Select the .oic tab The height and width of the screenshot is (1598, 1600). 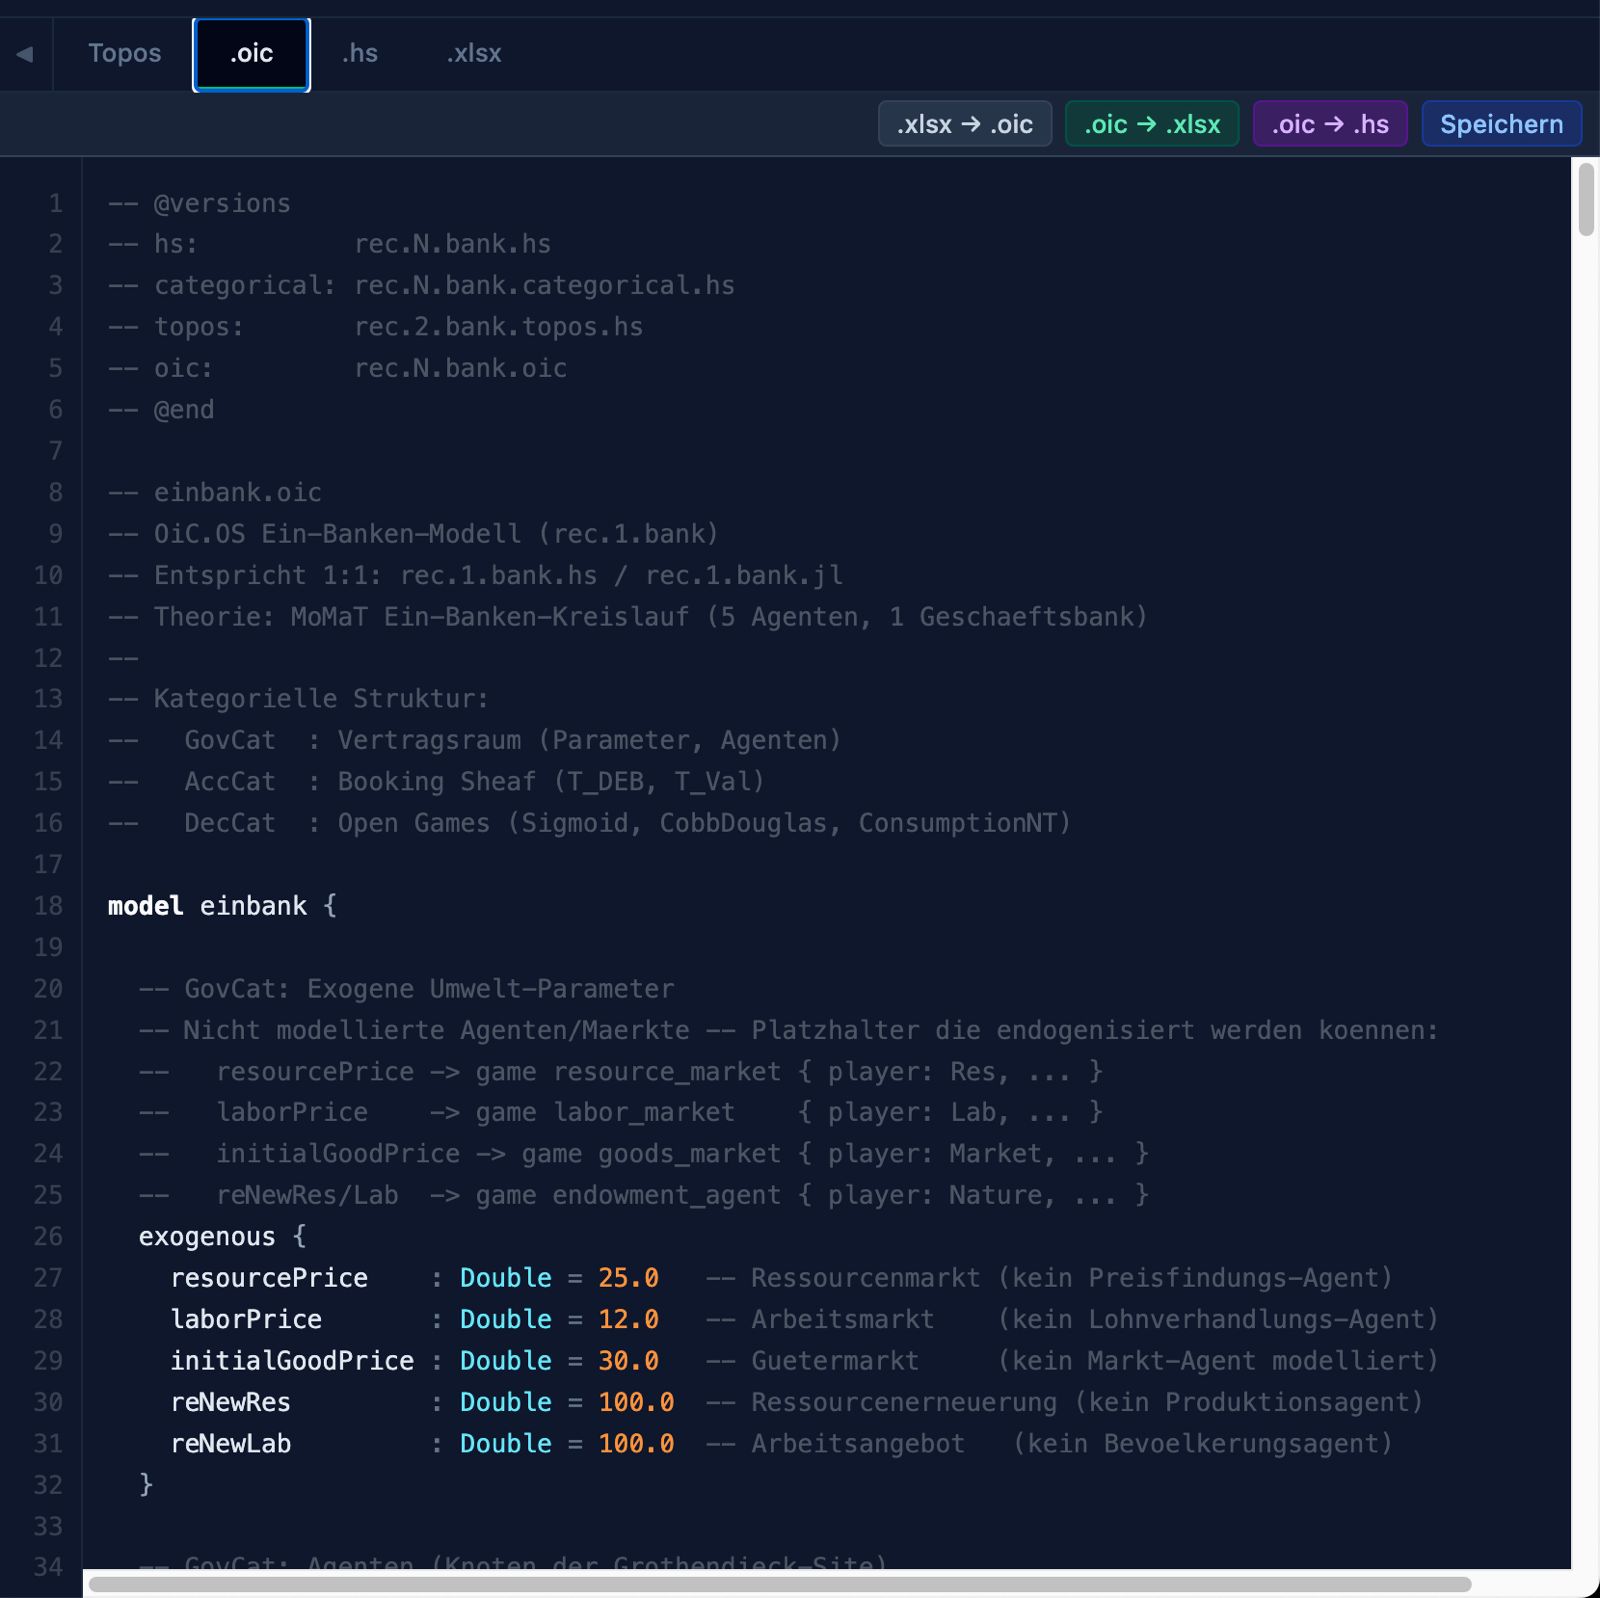pos(251,54)
